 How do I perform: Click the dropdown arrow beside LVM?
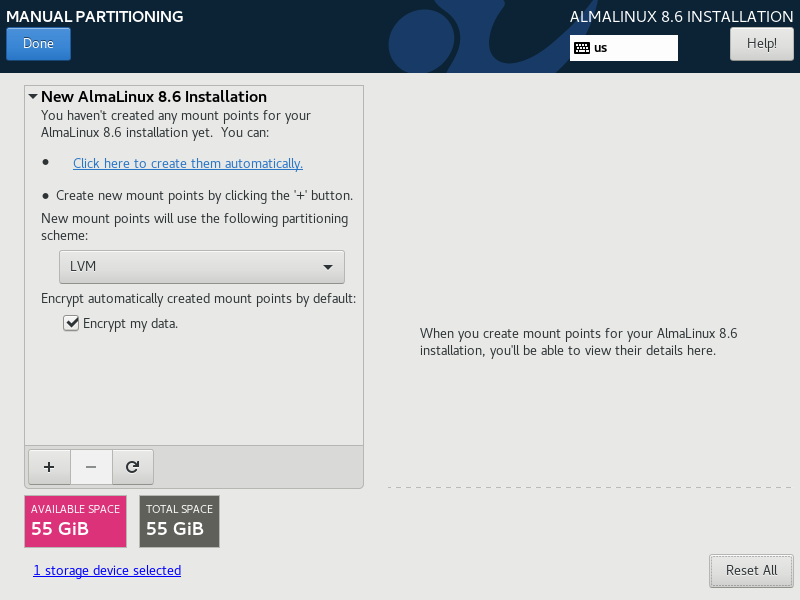328,267
